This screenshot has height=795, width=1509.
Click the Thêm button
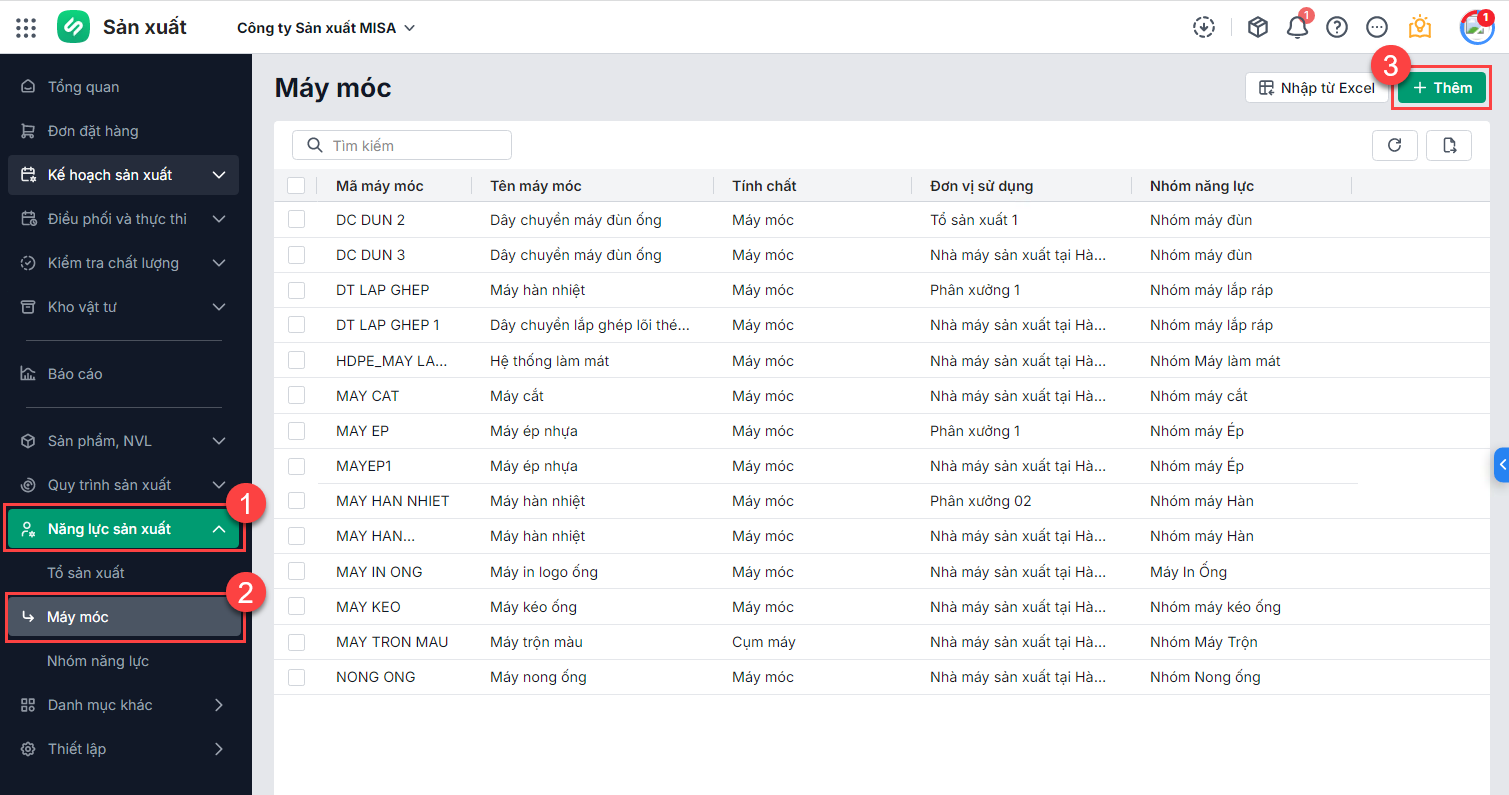pos(1442,88)
